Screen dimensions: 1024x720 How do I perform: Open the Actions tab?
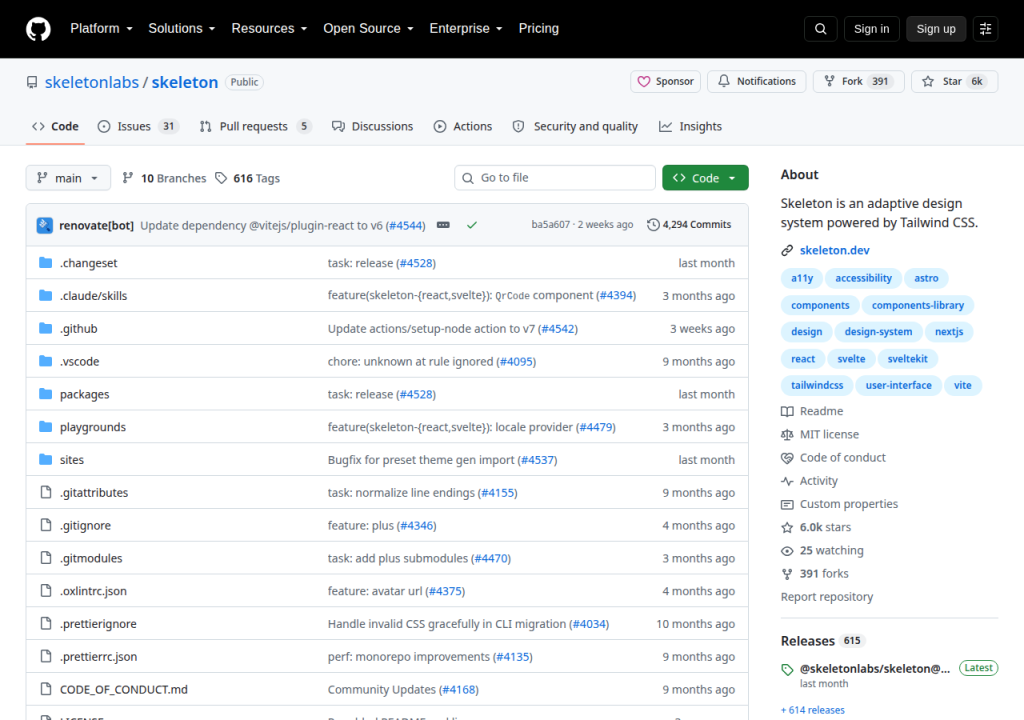point(463,126)
